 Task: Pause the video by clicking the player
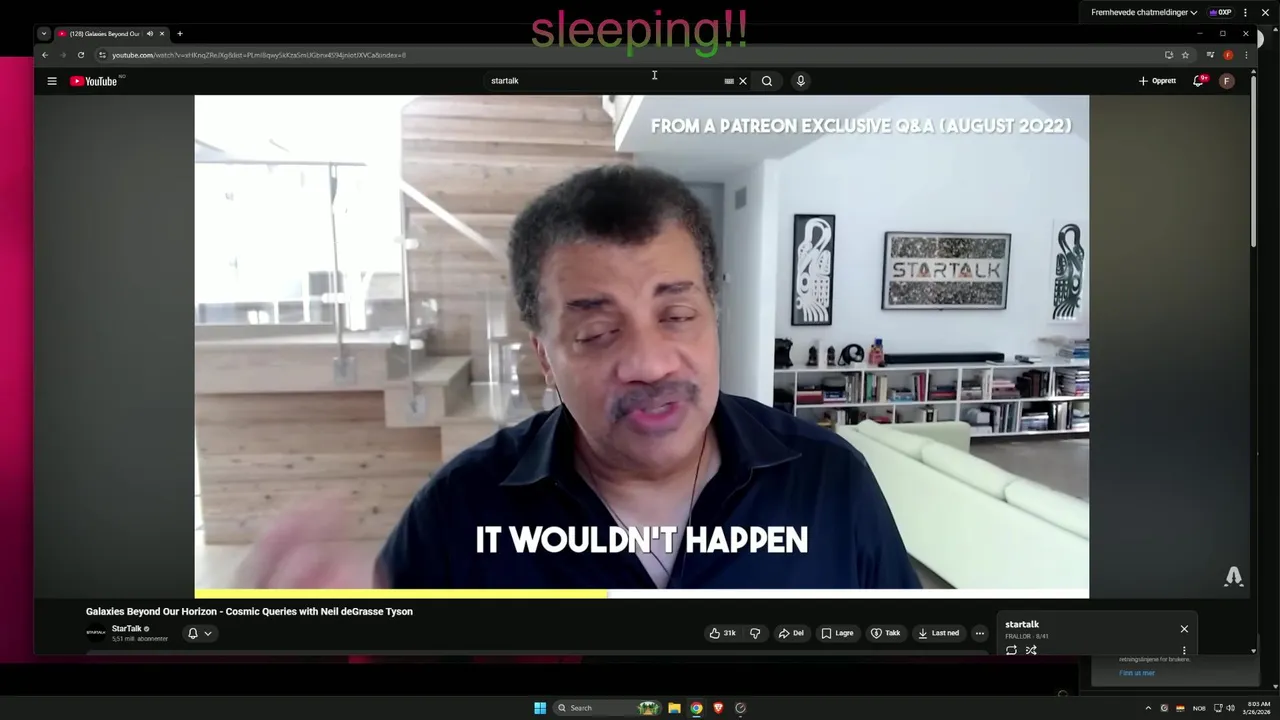coord(641,346)
